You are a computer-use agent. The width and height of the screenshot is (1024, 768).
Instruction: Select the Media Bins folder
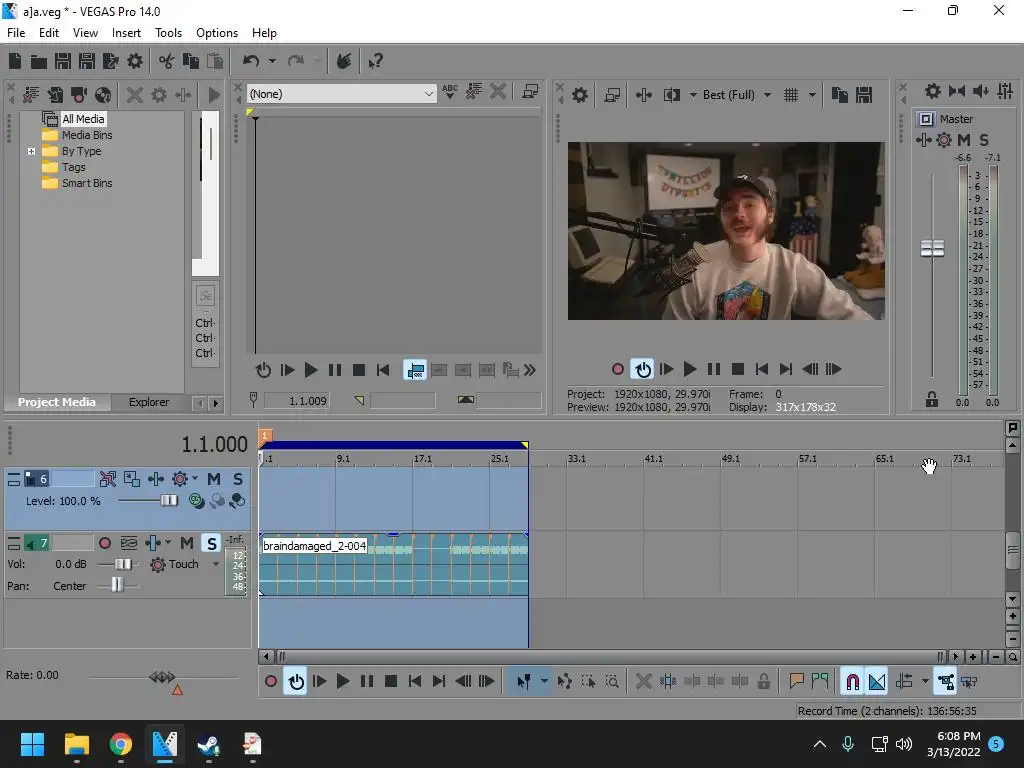86,135
